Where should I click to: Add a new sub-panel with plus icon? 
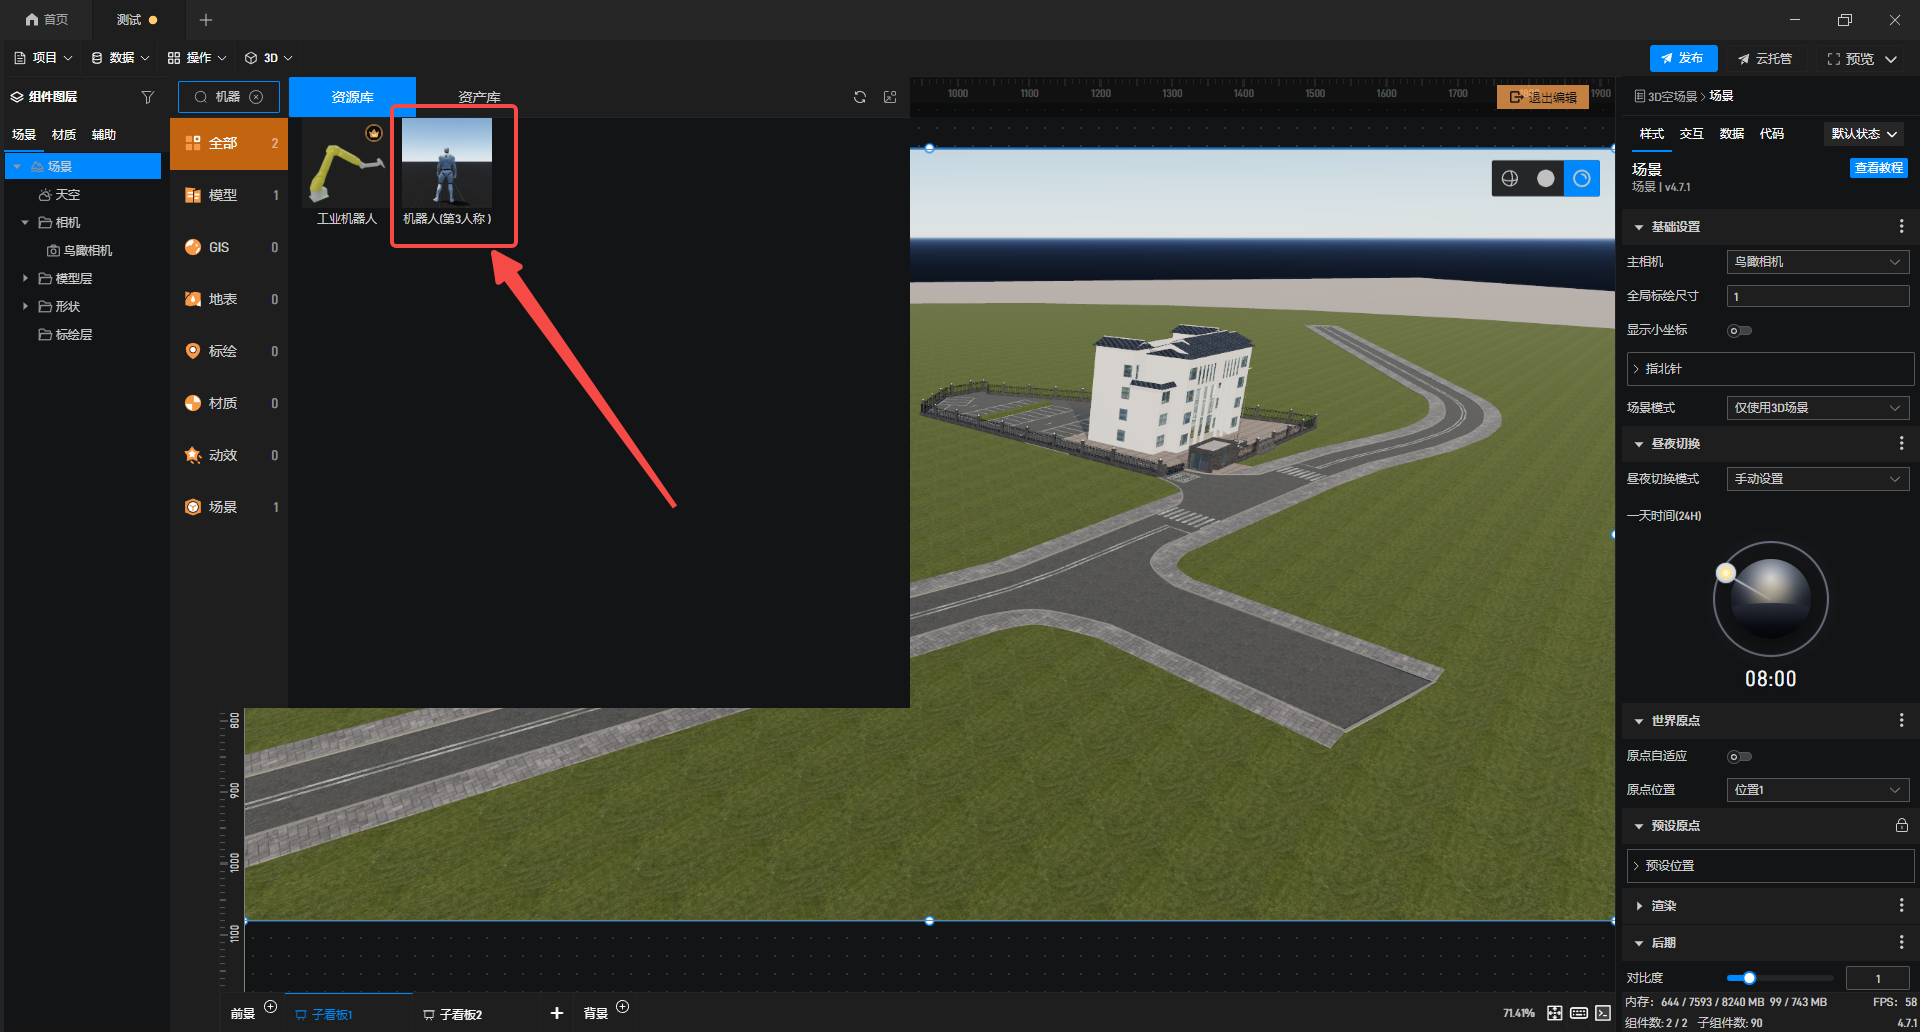coord(556,1013)
